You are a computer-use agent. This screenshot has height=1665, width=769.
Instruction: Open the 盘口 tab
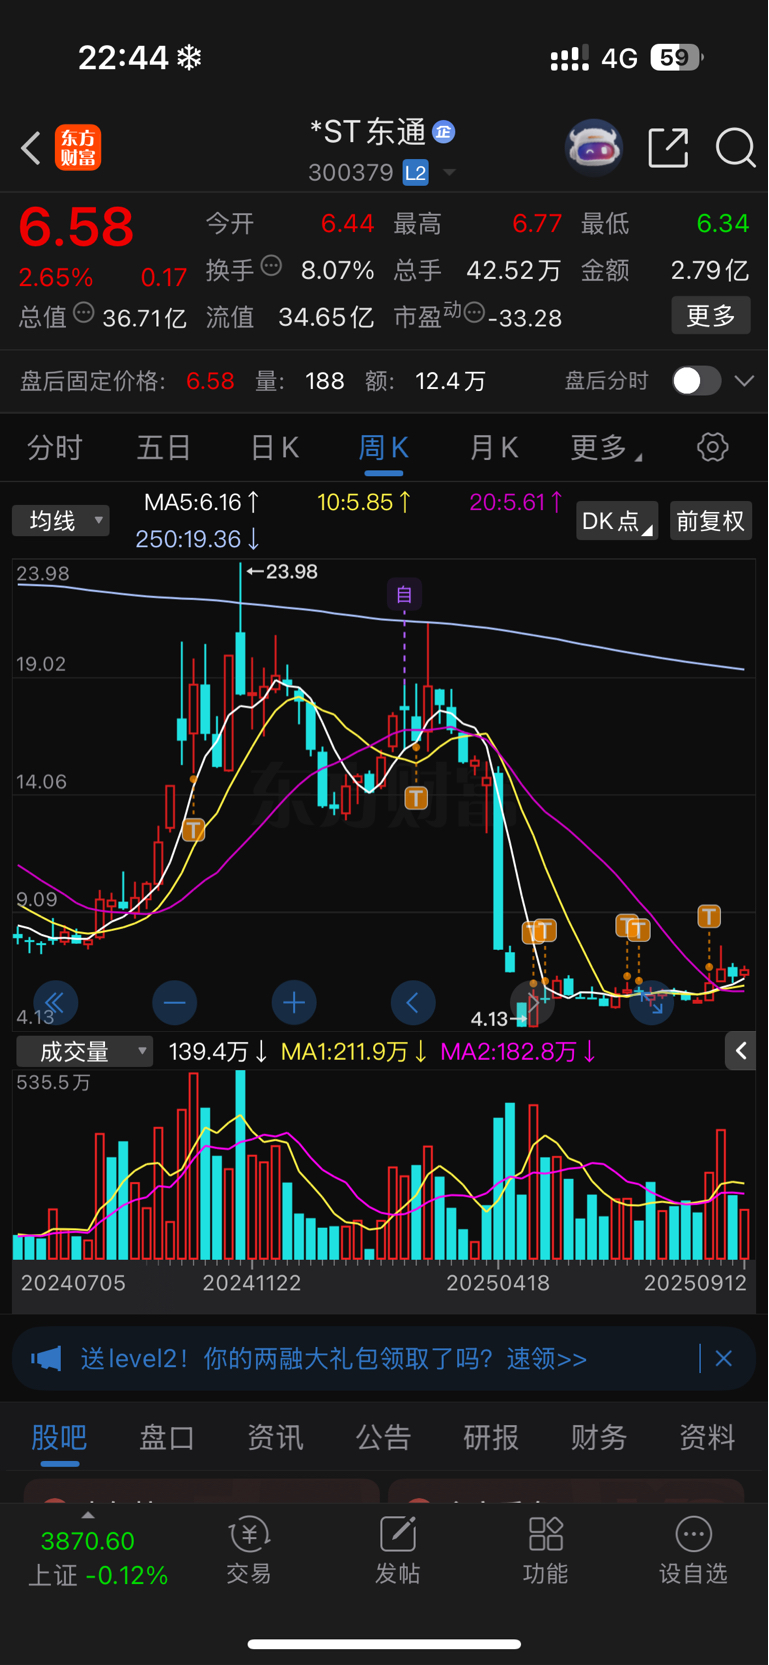167,1437
